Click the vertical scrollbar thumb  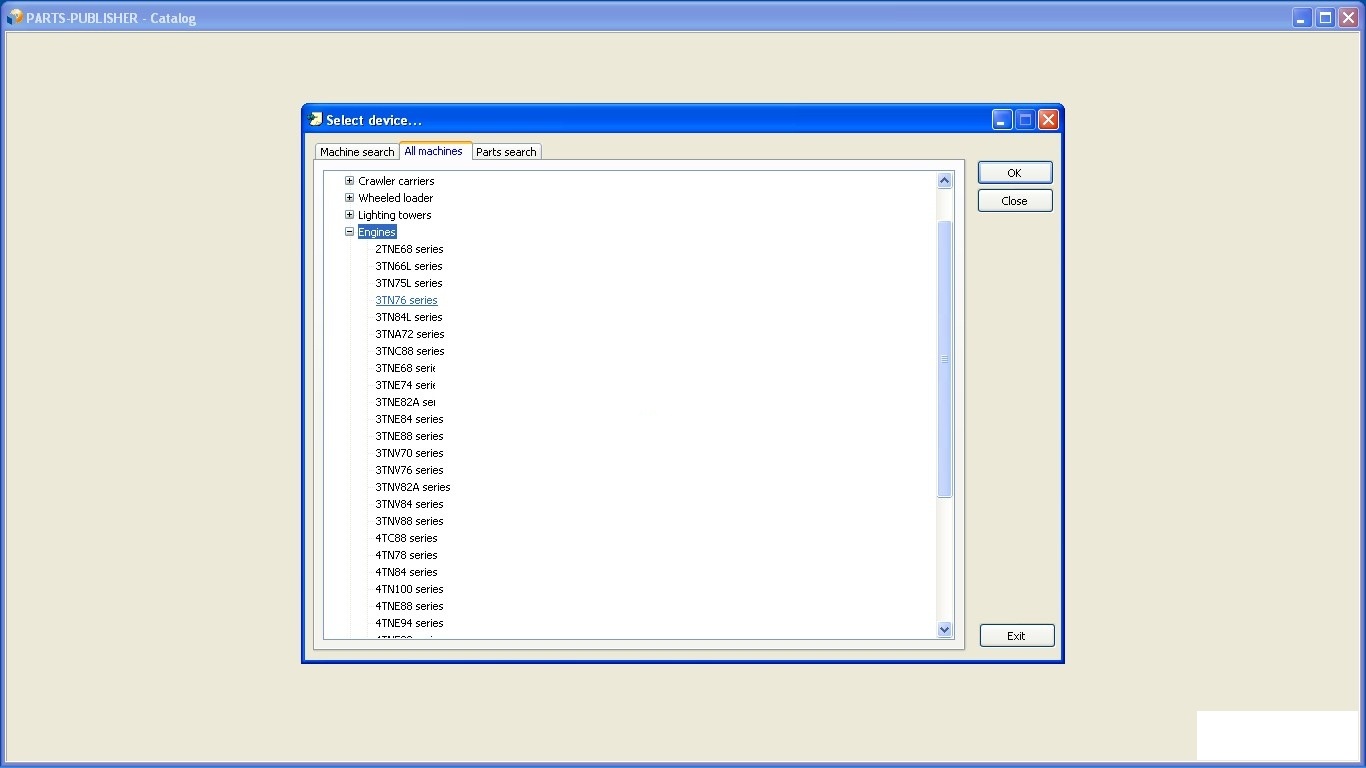(x=944, y=358)
